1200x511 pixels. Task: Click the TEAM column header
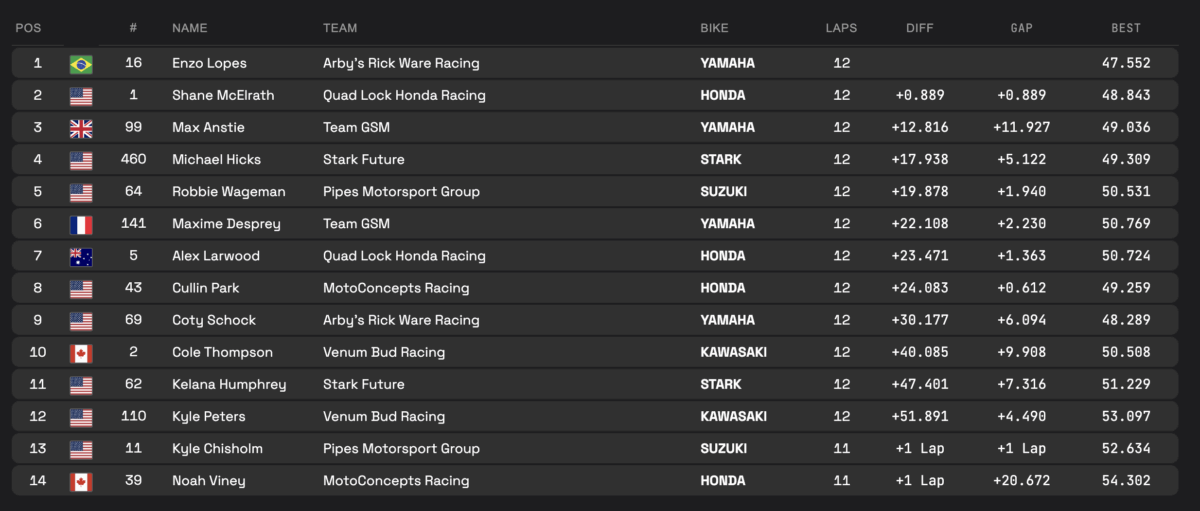pyautogui.click(x=340, y=28)
